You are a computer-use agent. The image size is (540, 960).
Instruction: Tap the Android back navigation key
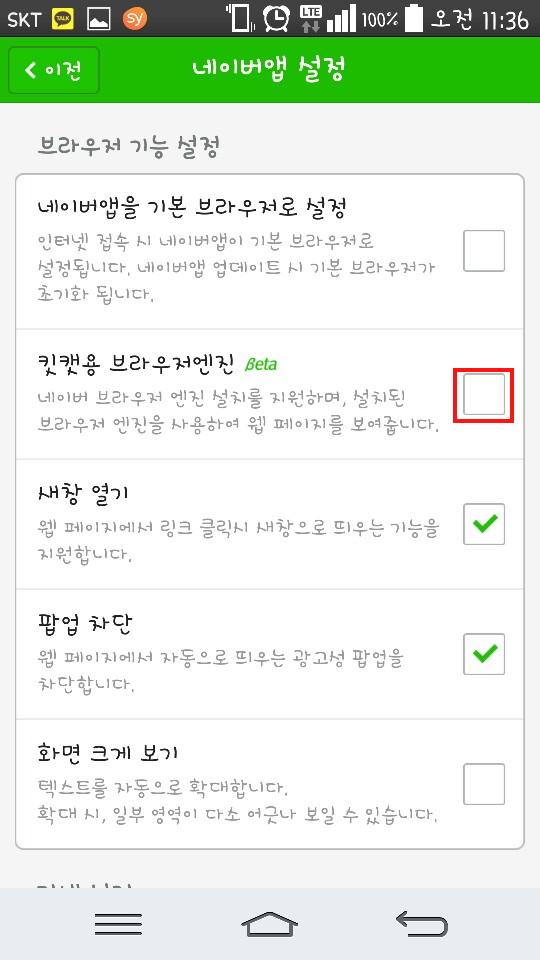click(422, 923)
